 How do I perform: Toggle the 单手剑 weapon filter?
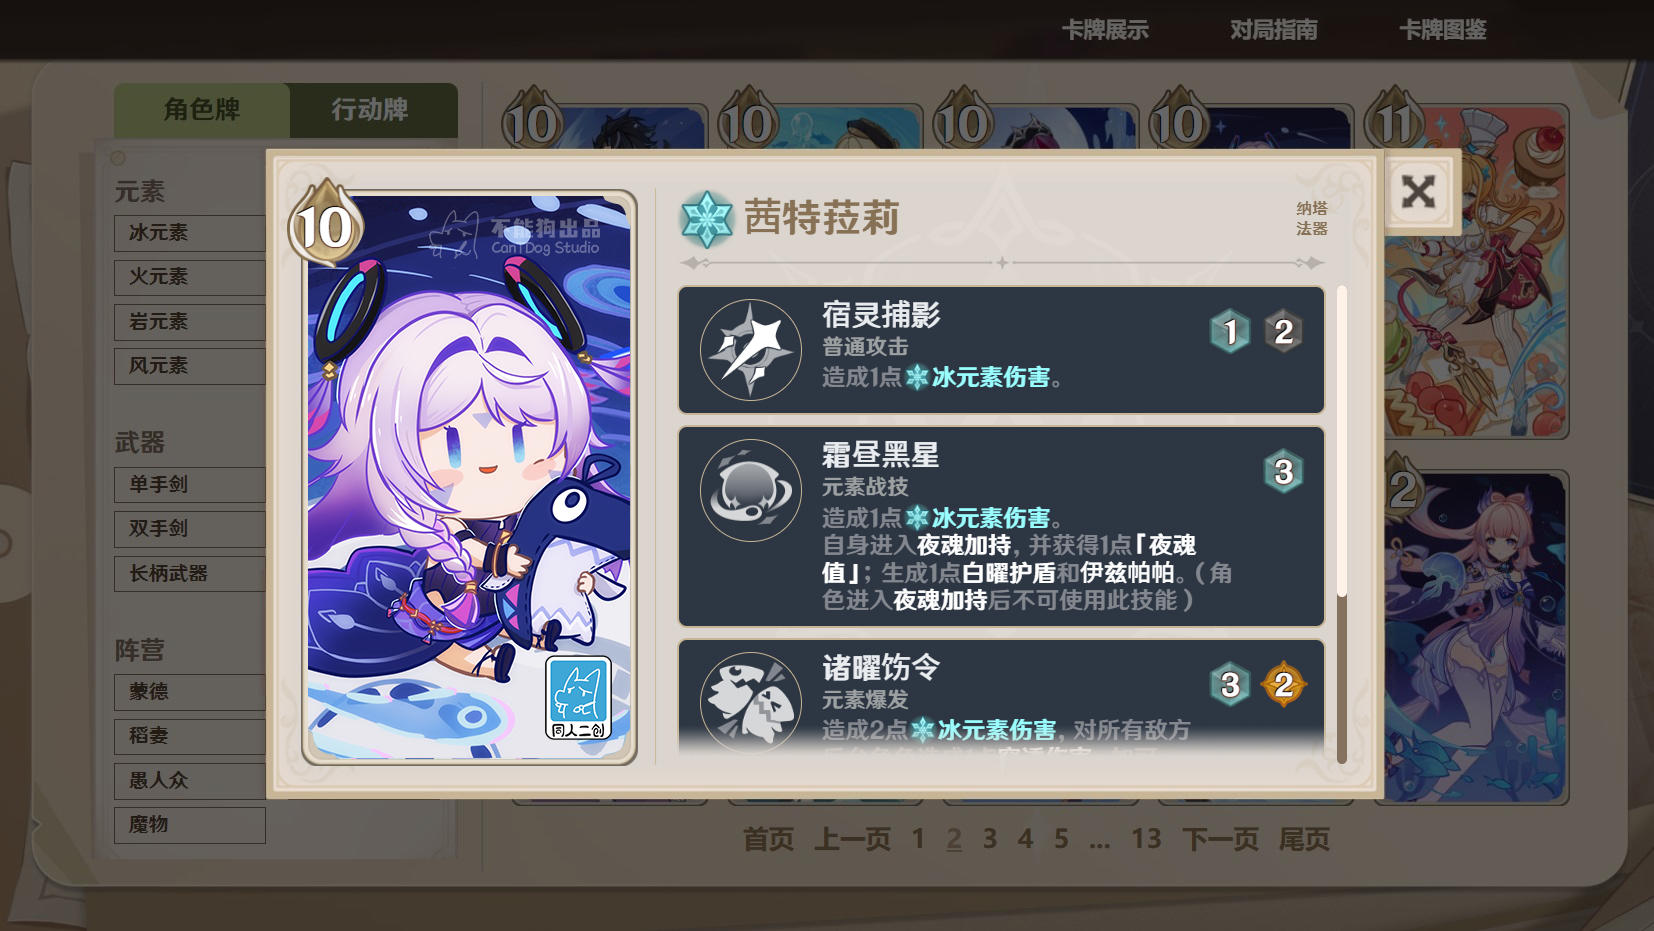pyautogui.click(x=190, y=485)
